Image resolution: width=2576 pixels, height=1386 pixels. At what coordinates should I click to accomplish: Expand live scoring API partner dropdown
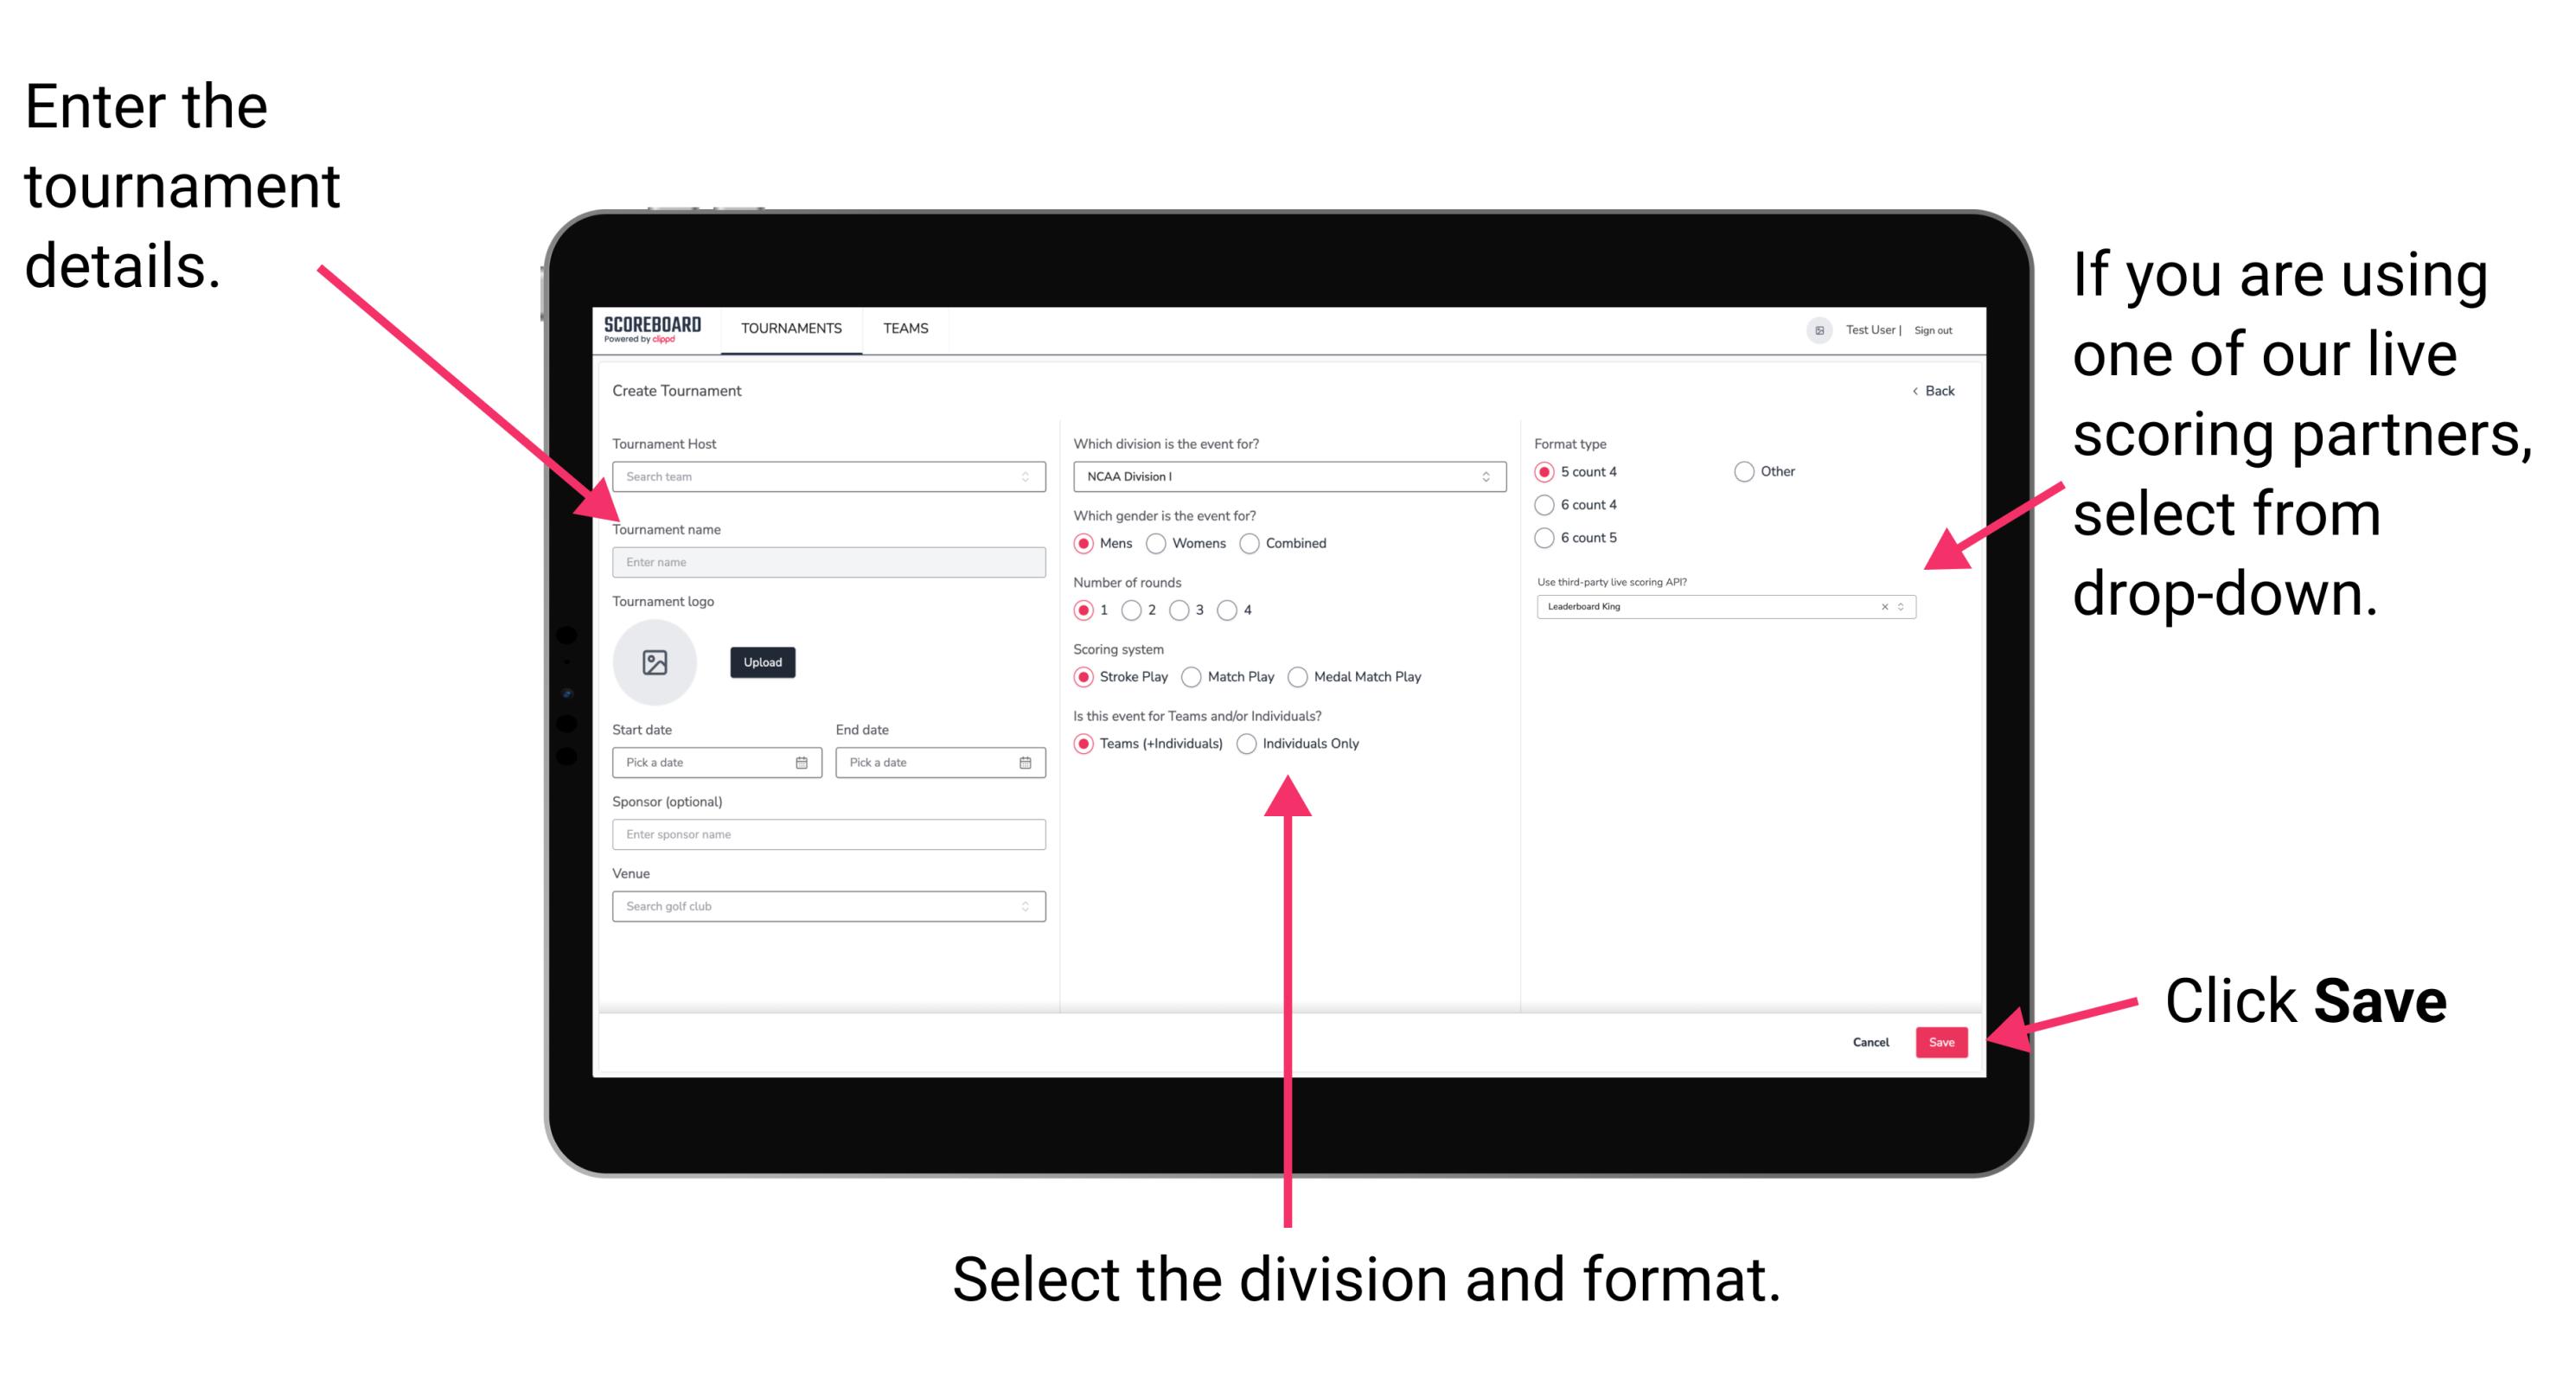click(1905, 608)
